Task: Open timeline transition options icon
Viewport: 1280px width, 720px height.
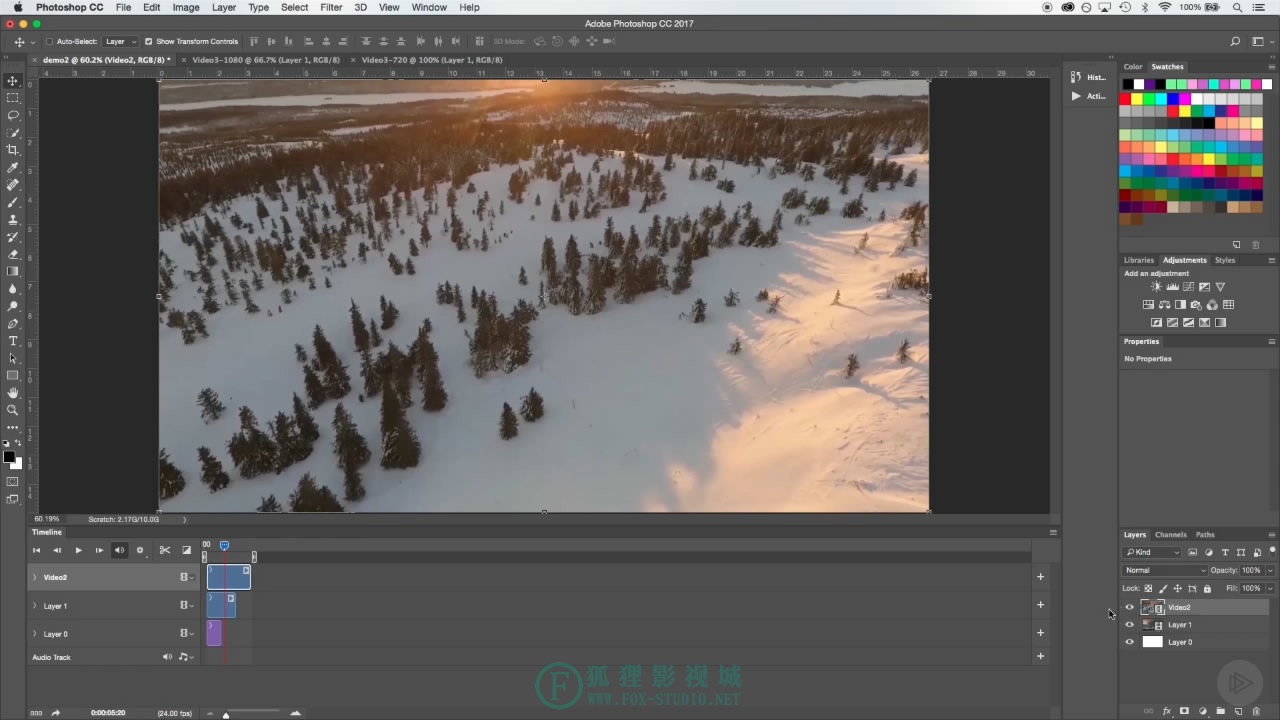Action: [x=186, y=550]
